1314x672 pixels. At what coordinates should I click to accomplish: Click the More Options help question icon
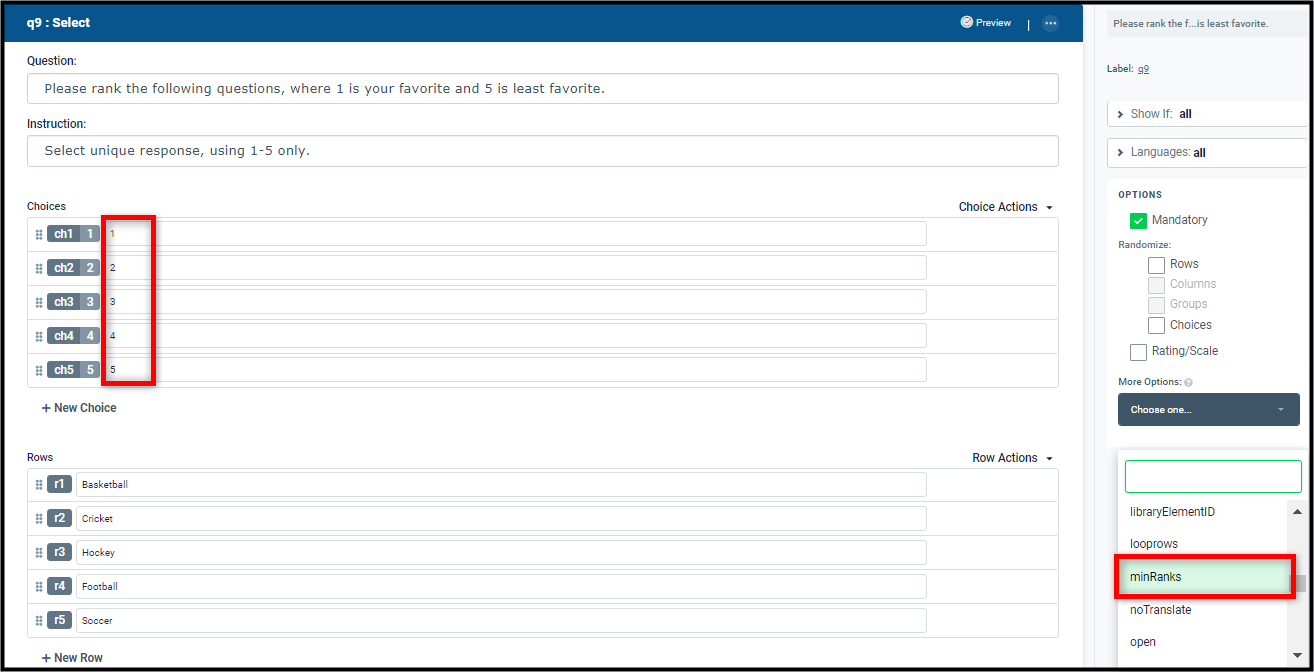point(1188,382)
